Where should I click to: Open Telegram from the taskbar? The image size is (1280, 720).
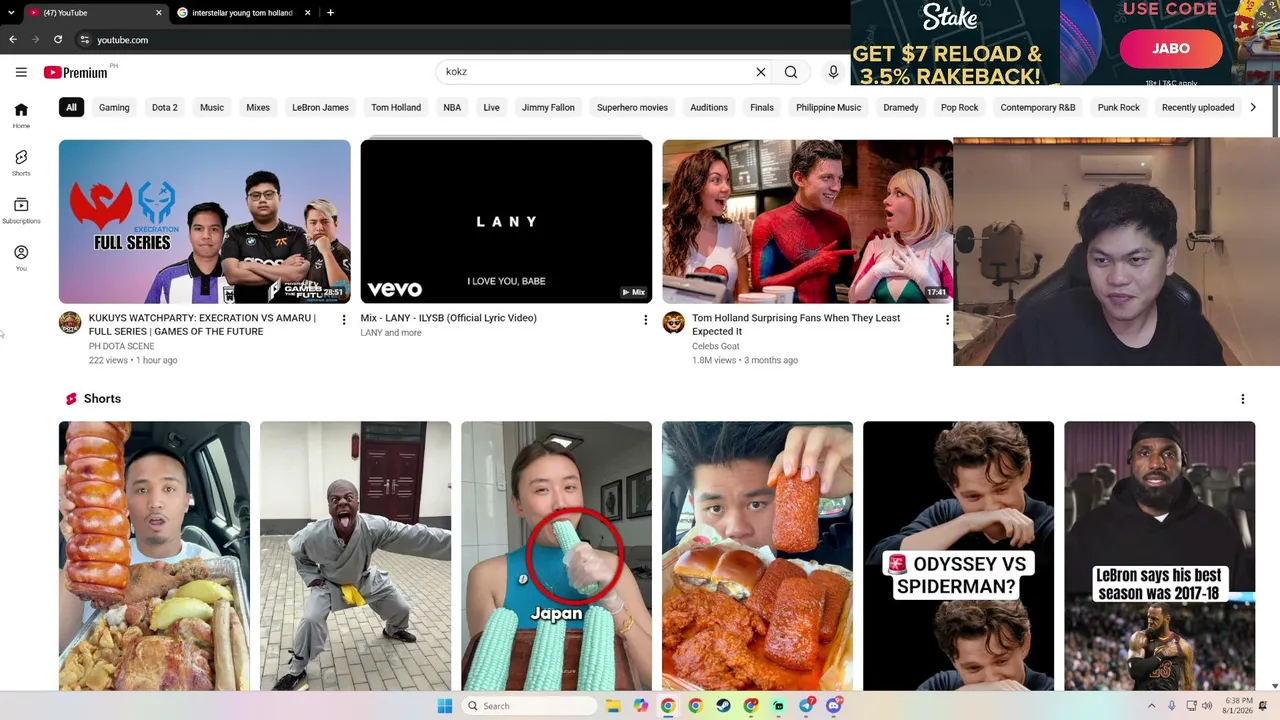(806, 706)
